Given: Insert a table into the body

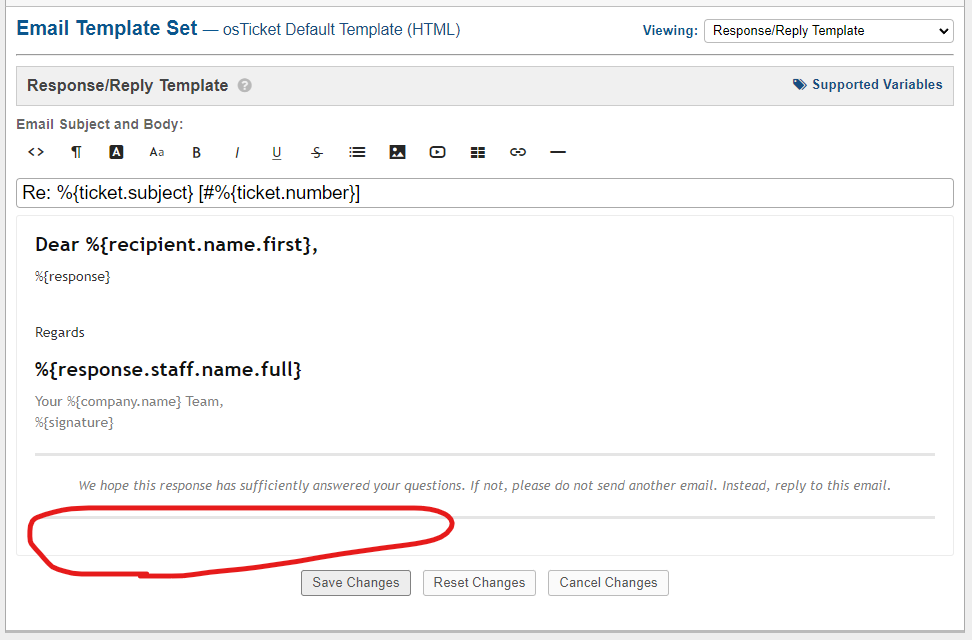Looking at the screenshot, I should point(478,152).
